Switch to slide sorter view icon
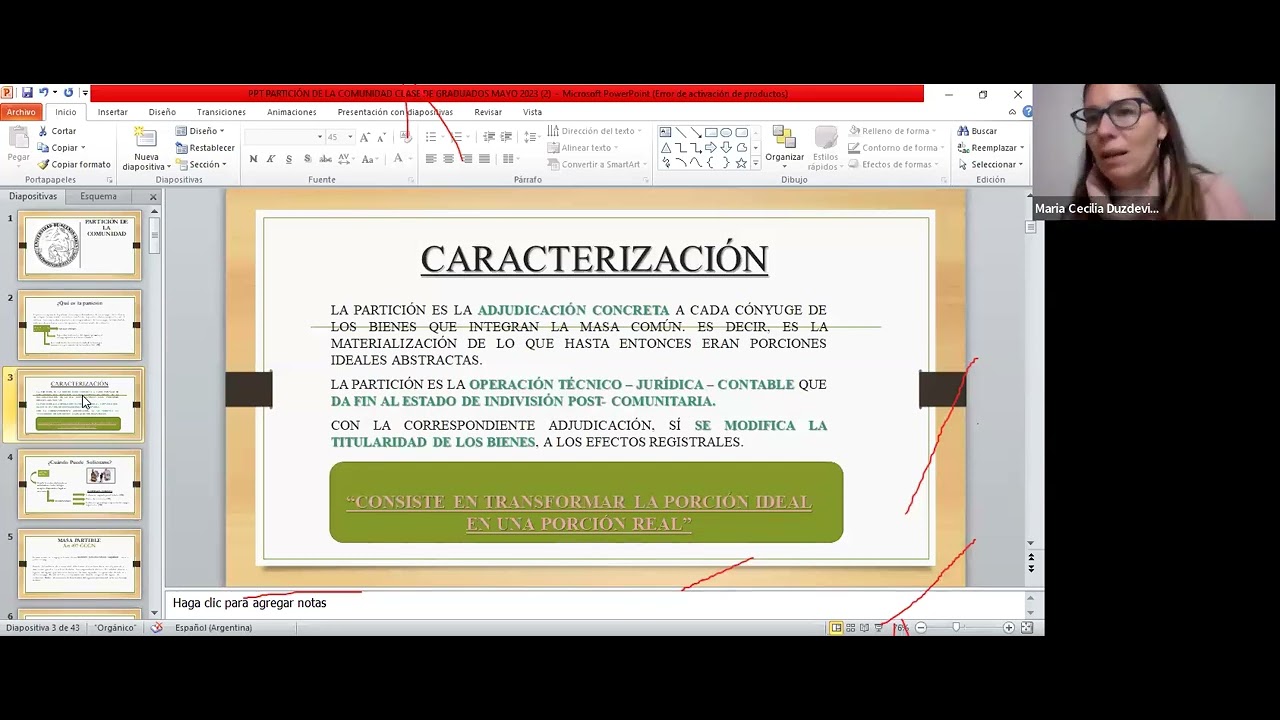Screen dimensions: 1280x720 pyautogui.click(x=851, y=627)
